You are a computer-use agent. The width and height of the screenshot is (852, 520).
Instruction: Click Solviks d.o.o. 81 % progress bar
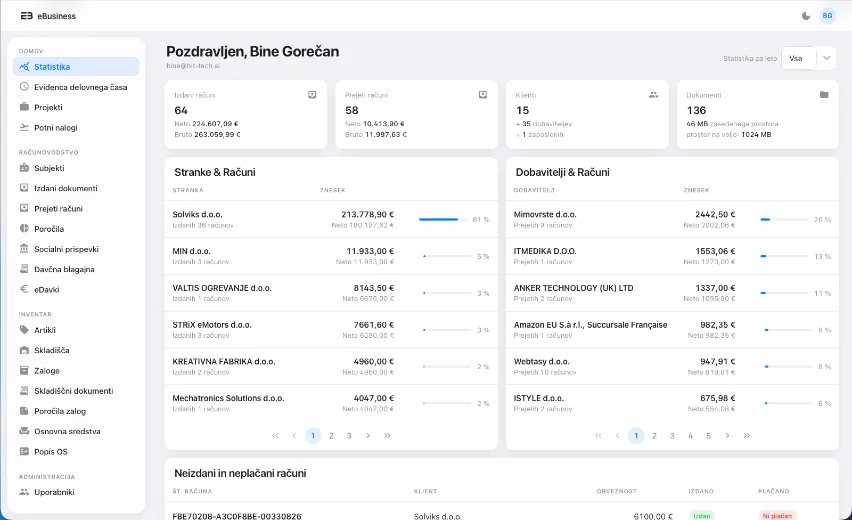click(442, 220)
